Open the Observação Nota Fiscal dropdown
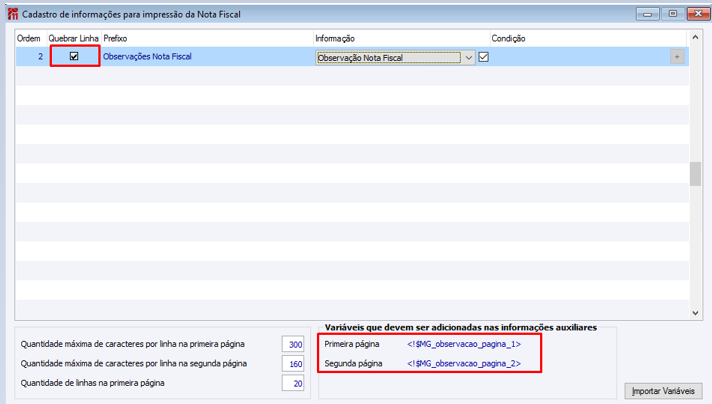The height and width of the screenshot is (404, 712). (x=469, y=58)
